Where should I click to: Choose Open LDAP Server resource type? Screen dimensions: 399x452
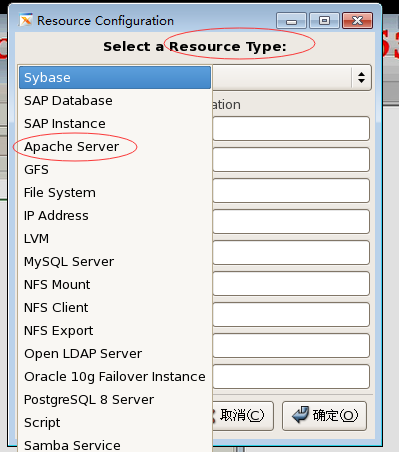(x=115, y=354)
